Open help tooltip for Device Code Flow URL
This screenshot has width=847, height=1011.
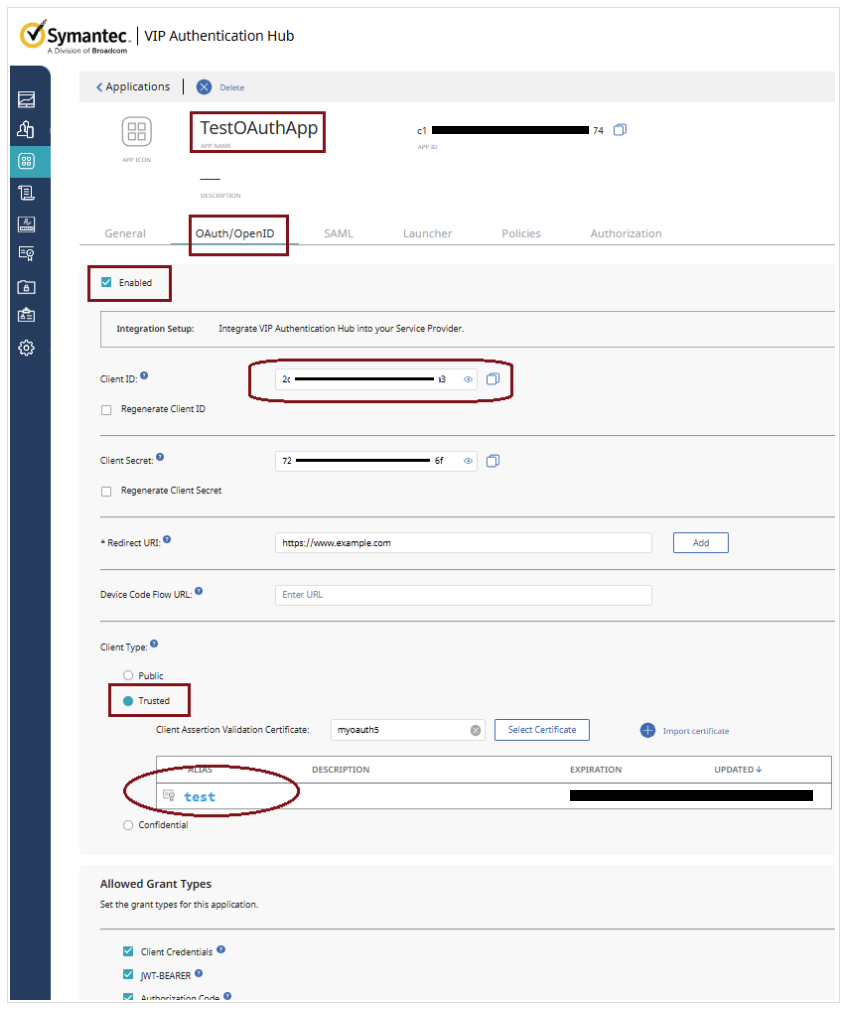199,591
